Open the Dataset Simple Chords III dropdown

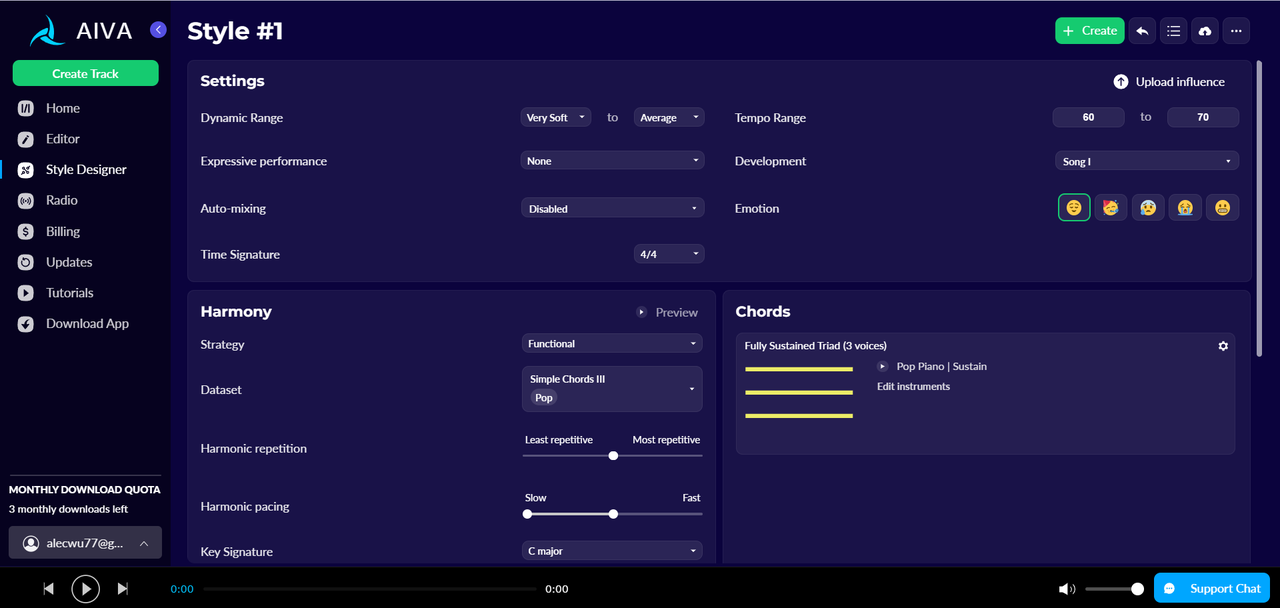click(x=612, y=389)
